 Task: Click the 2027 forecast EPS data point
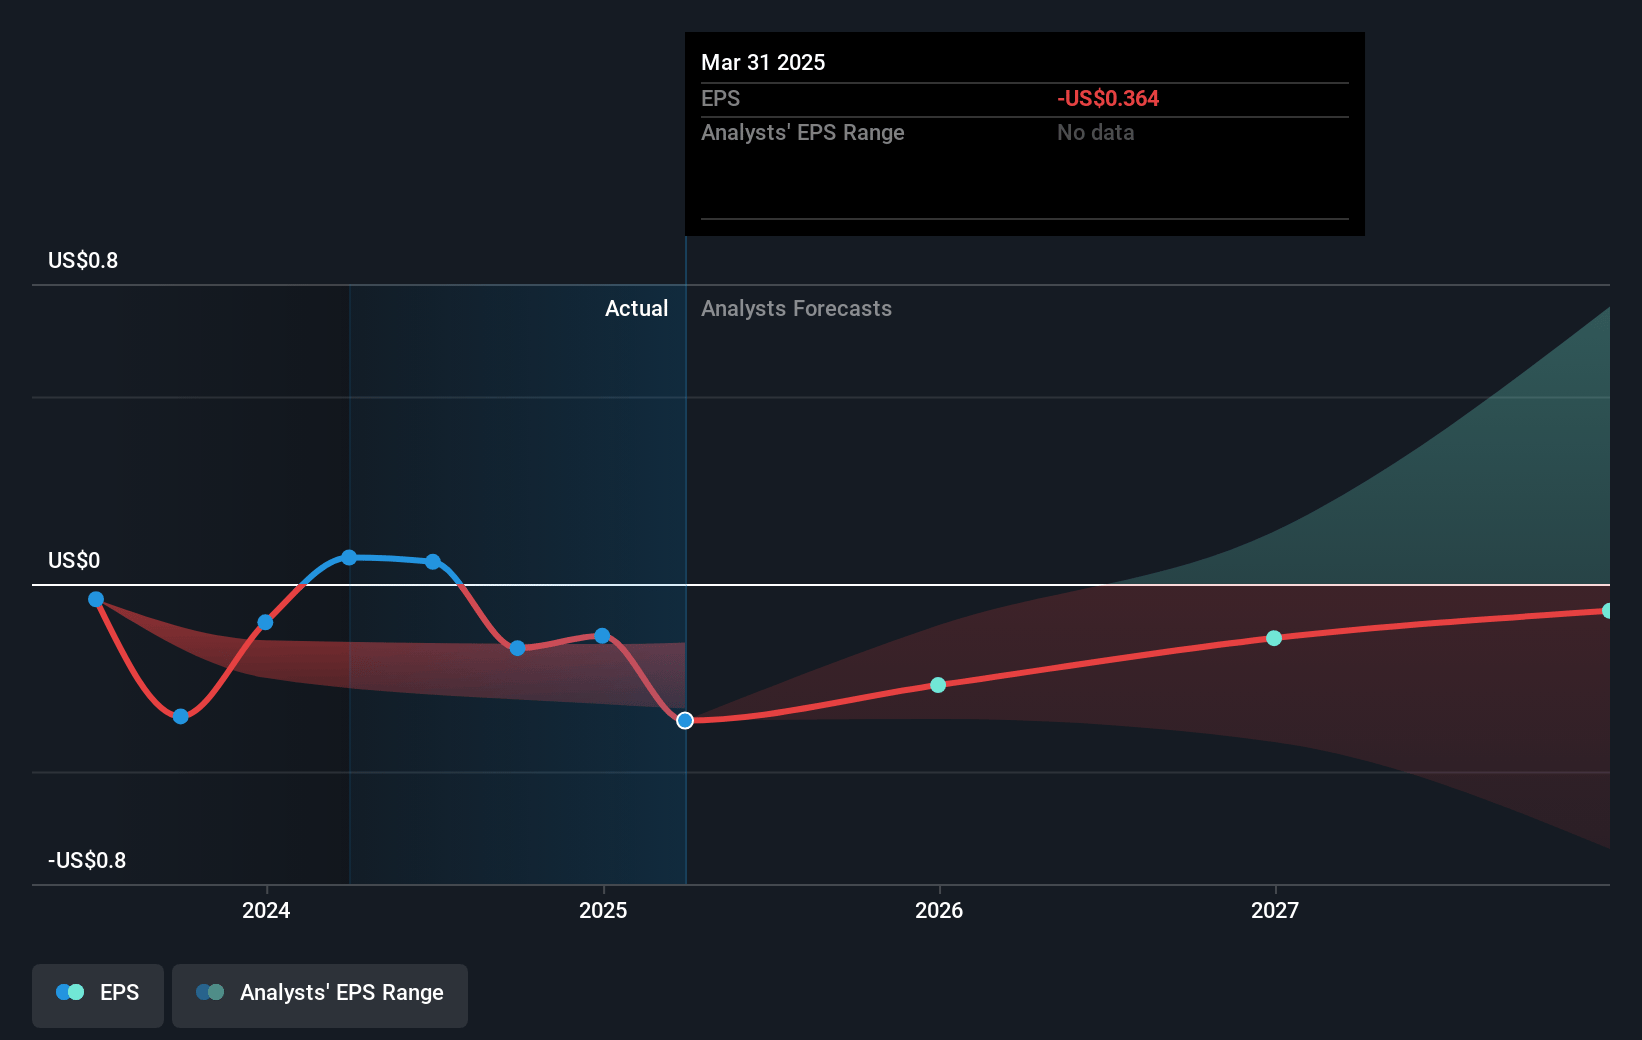tap(1274, 638)
